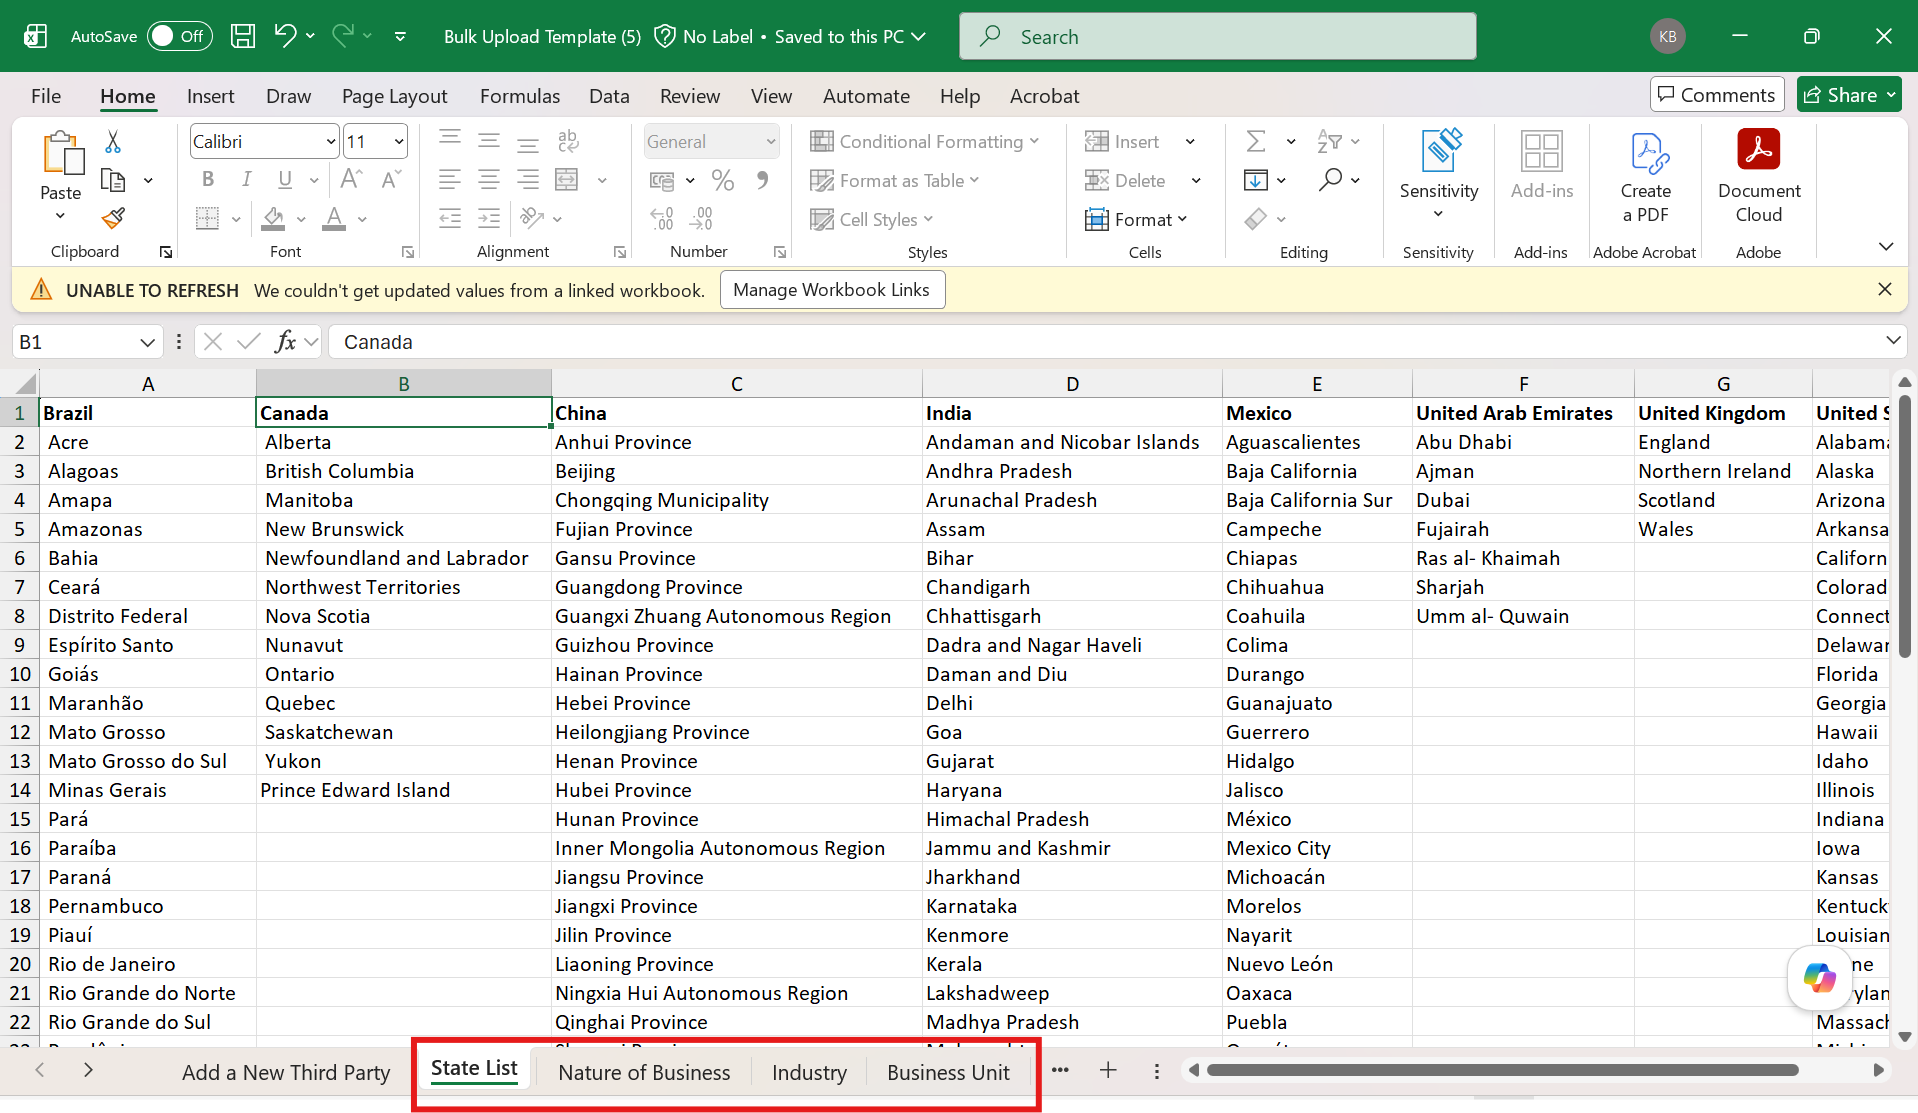
Task: Click the Fill Color bucket swatch
Action: pyautogui.click(x=273, y=219)
